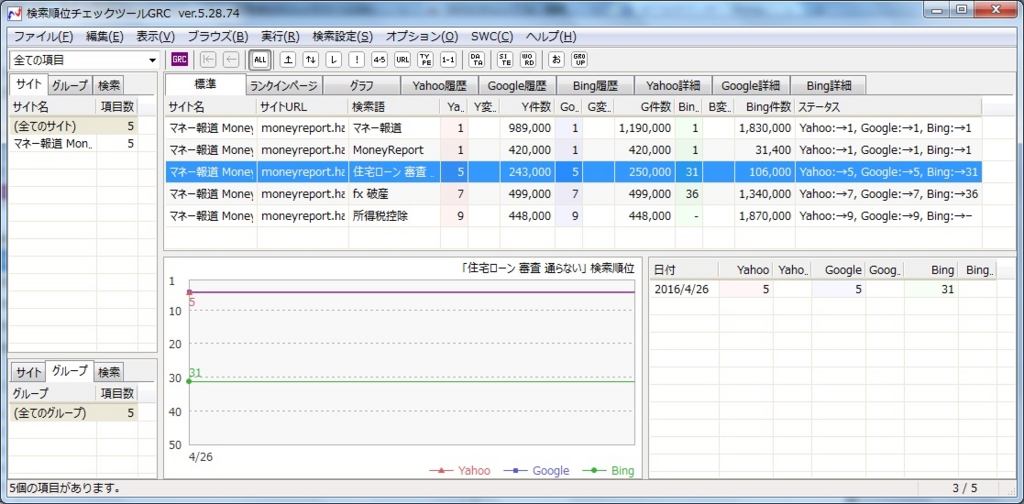Screen dimensions: 1024x504
Task: Open the ヘルプ(H) menu
Action: (551, 37)
